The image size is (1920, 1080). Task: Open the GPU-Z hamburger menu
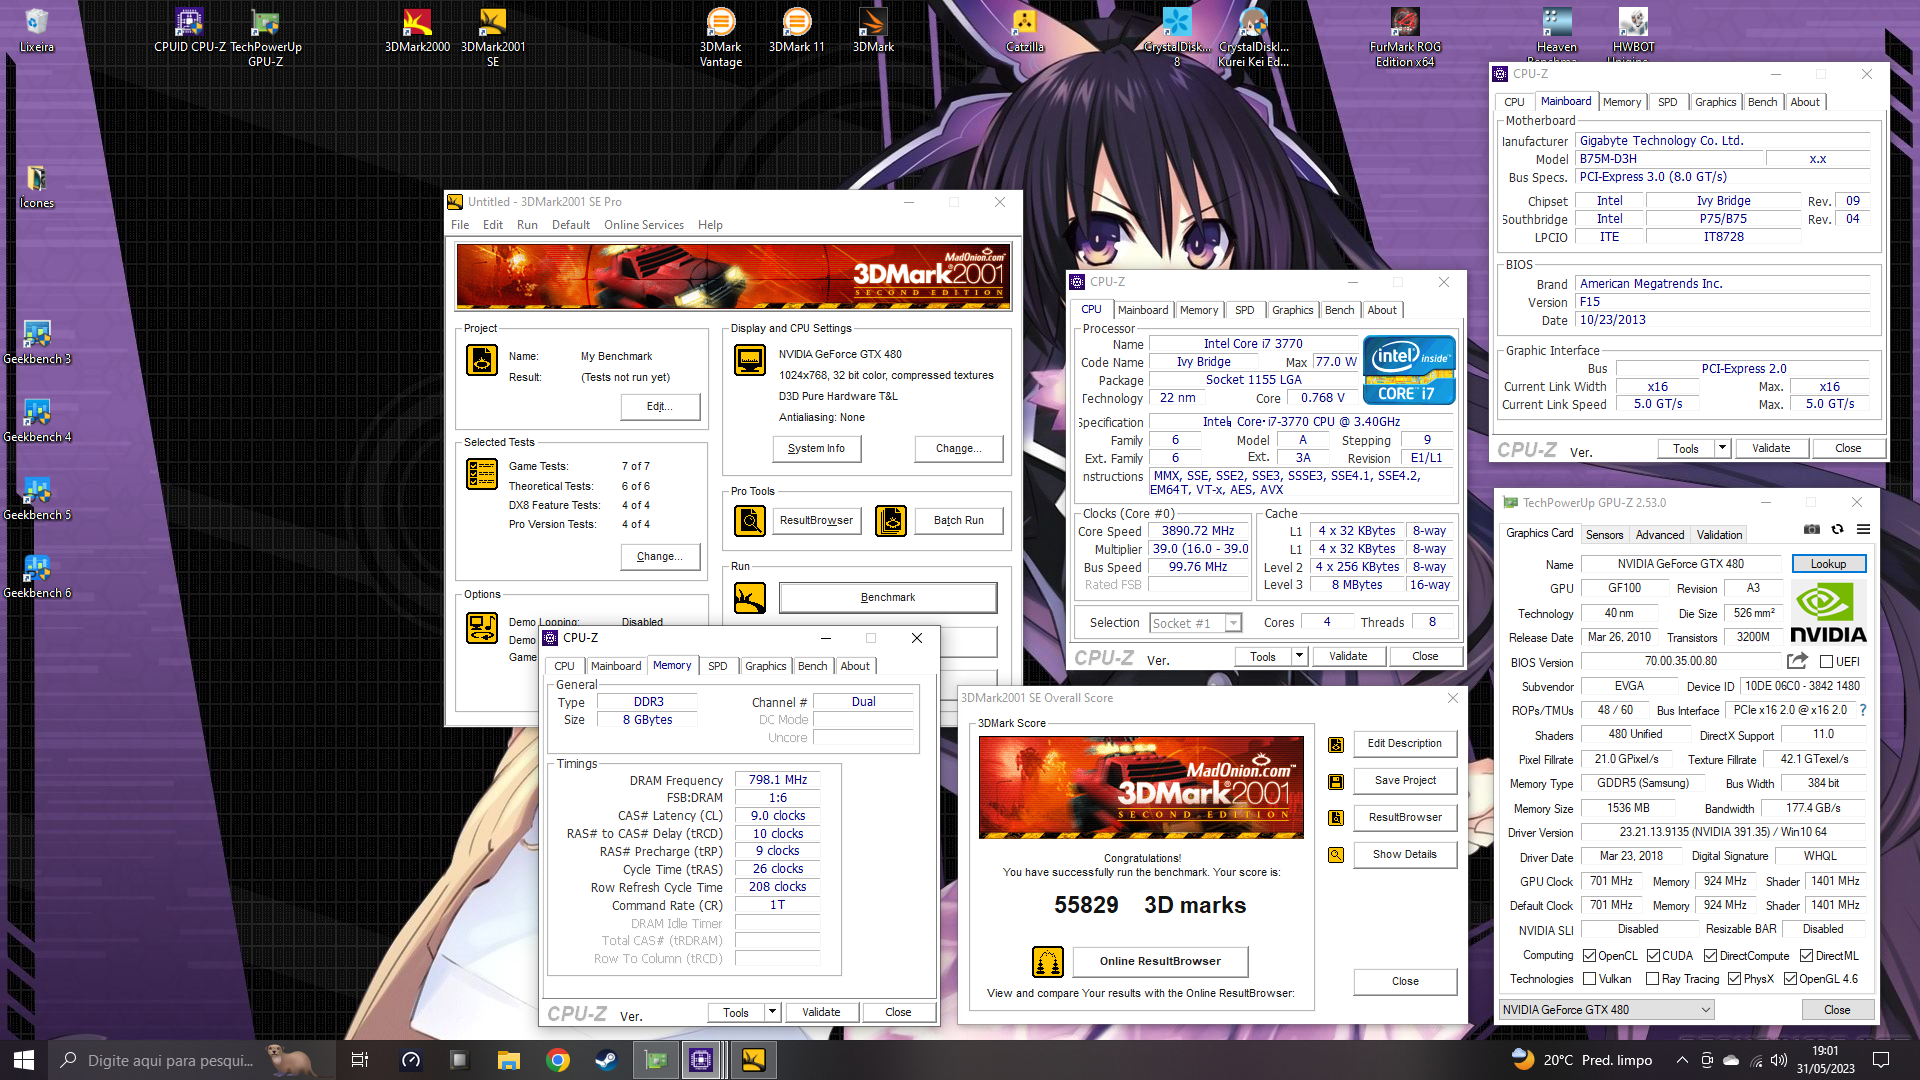[x=1863, y=529]
